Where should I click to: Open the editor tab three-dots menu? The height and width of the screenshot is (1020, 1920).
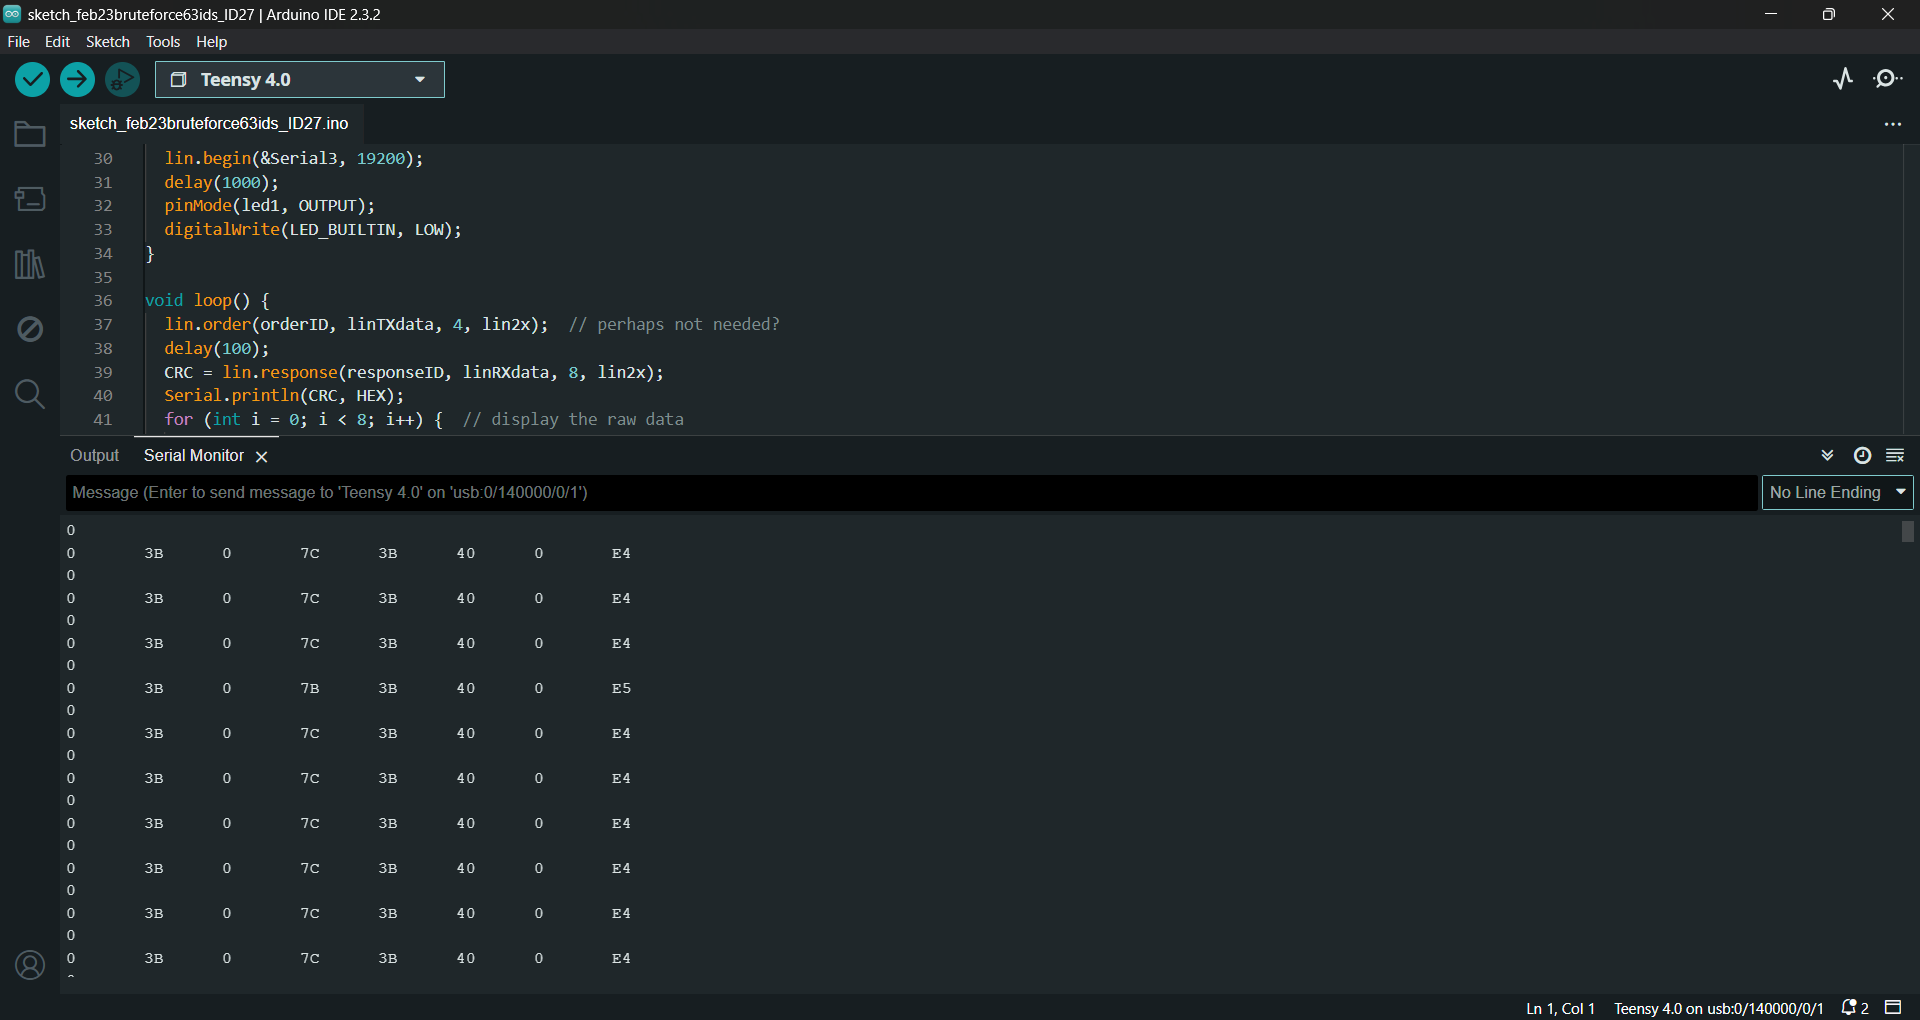click(x=1892, y=124)
